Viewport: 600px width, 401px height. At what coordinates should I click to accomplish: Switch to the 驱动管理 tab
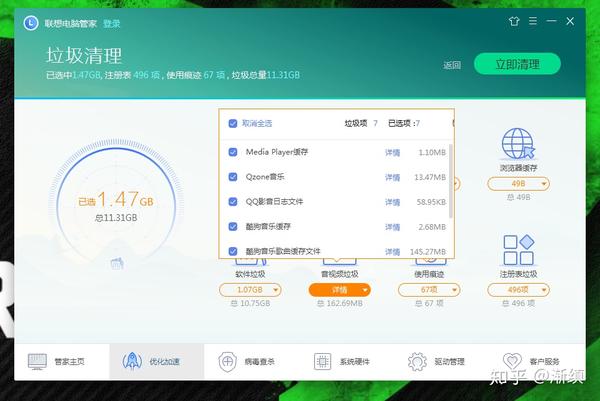pos(442,361)
